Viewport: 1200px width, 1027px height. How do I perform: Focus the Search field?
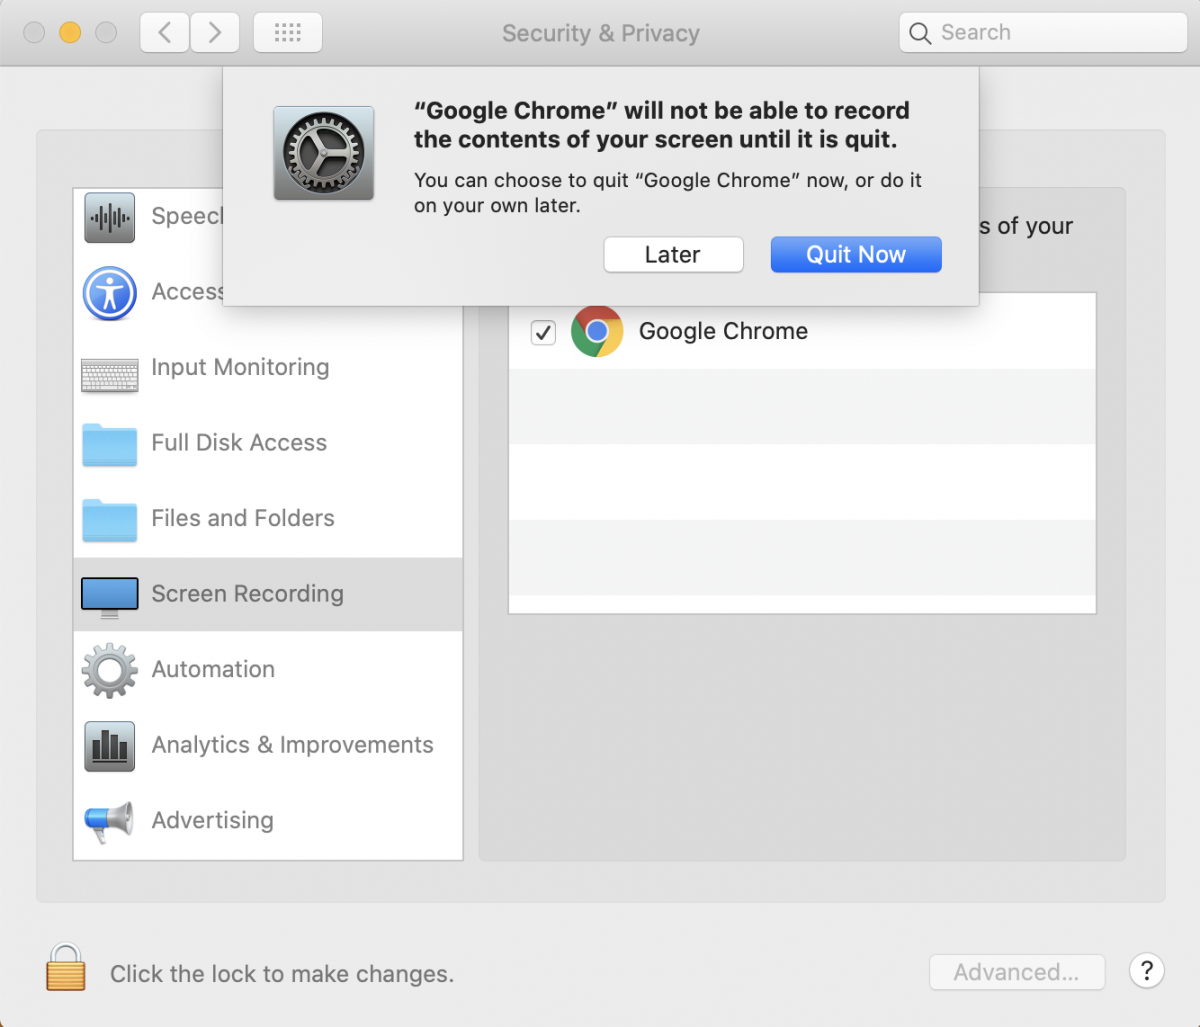pyautogui.click(x=1043, y=33)
